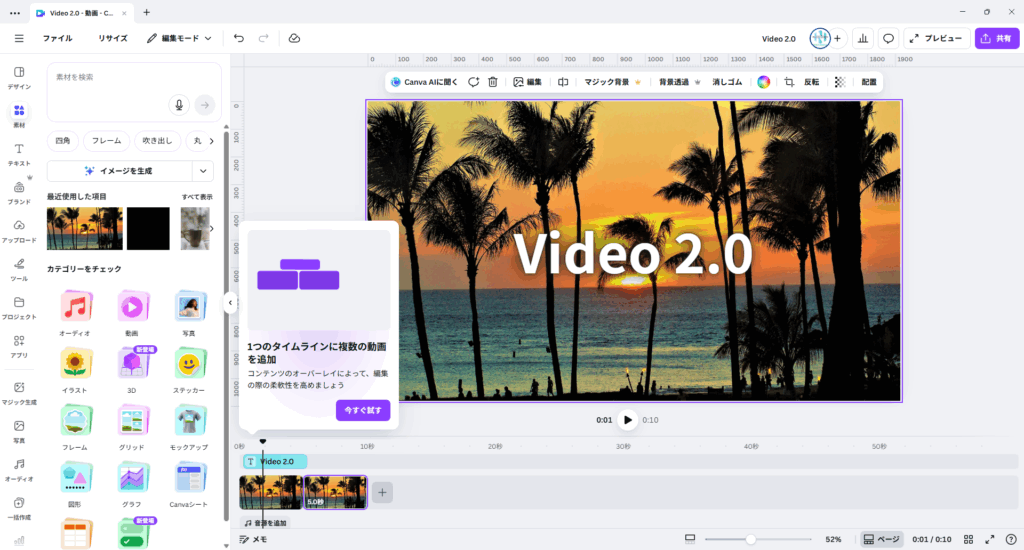Open the テキスト panel in sidebar
The image size is (1024, 550).
coord(19,154)
